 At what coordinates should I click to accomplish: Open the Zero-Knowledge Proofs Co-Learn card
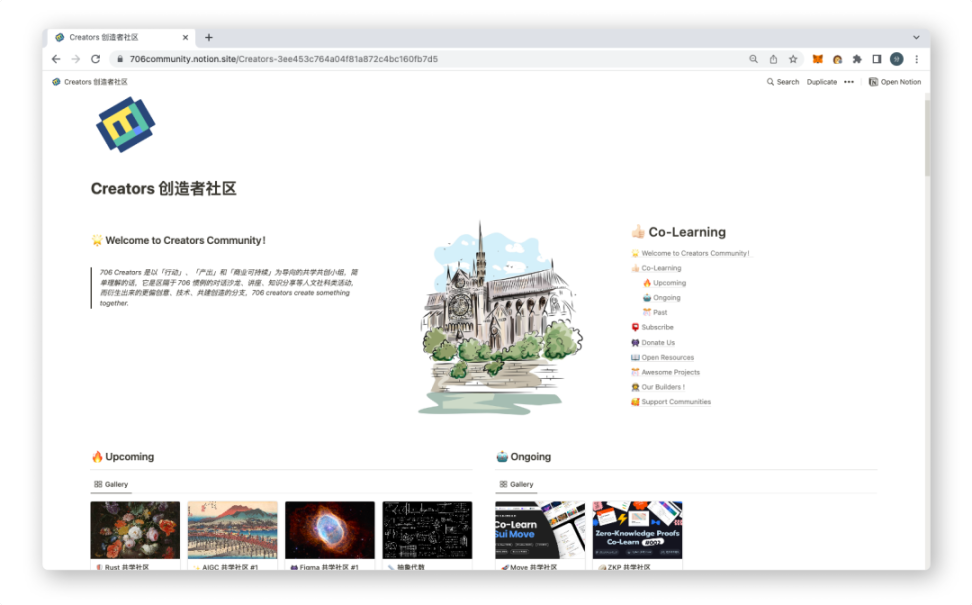coord(637,536)
